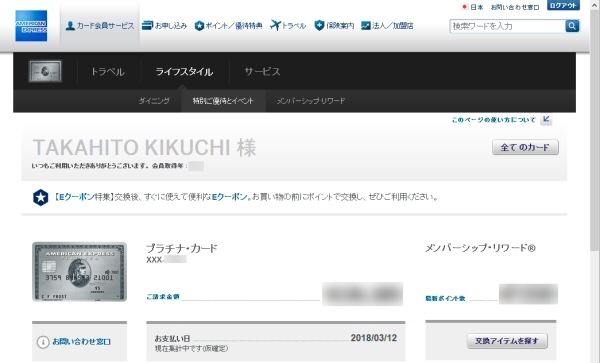
Task: Click the 現在集計中です(仮確定) note
Action: (191, 348)
